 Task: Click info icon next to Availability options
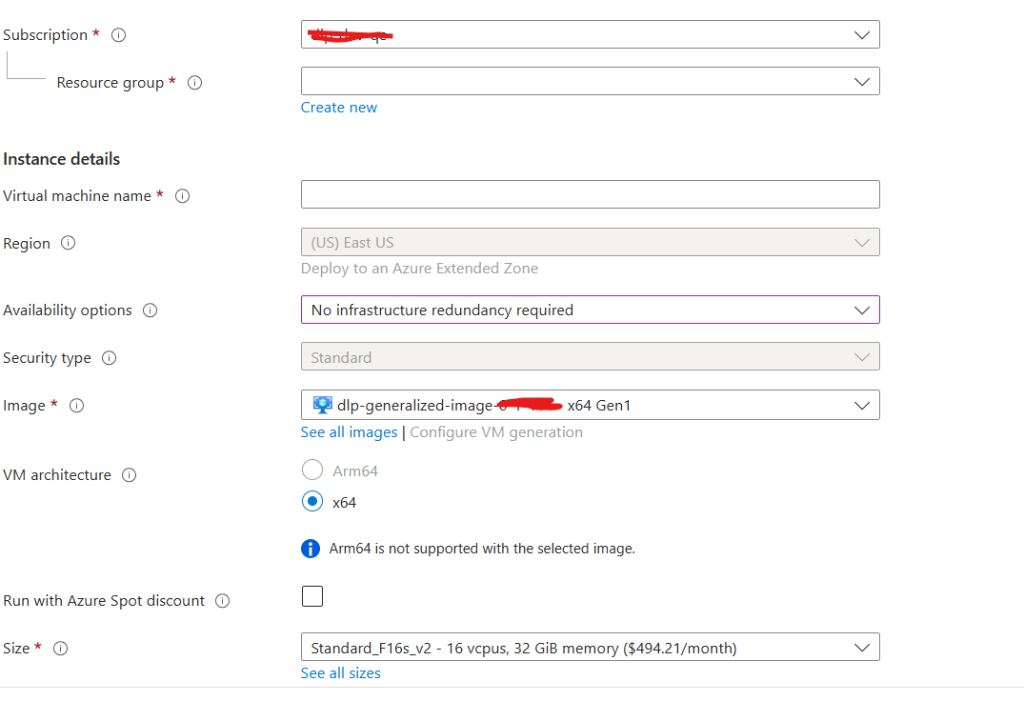tap(150, 310)
